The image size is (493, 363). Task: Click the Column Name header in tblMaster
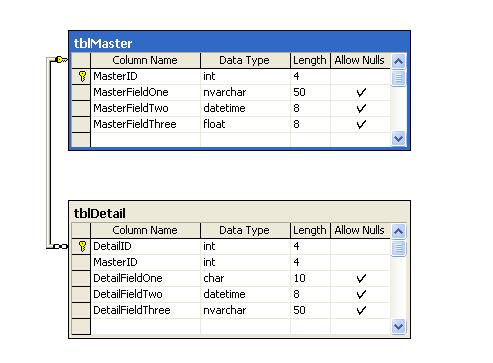tap(145, 60)
